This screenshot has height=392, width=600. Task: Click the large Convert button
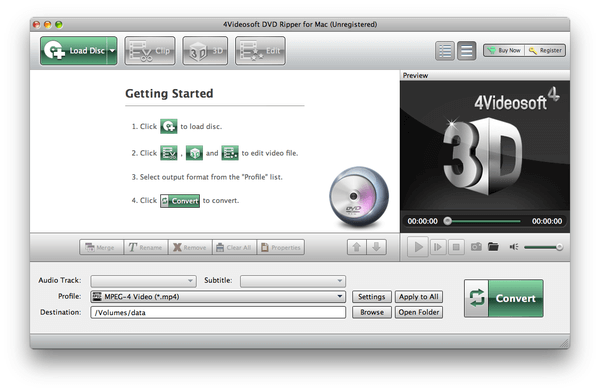click(x=504, y=298)
